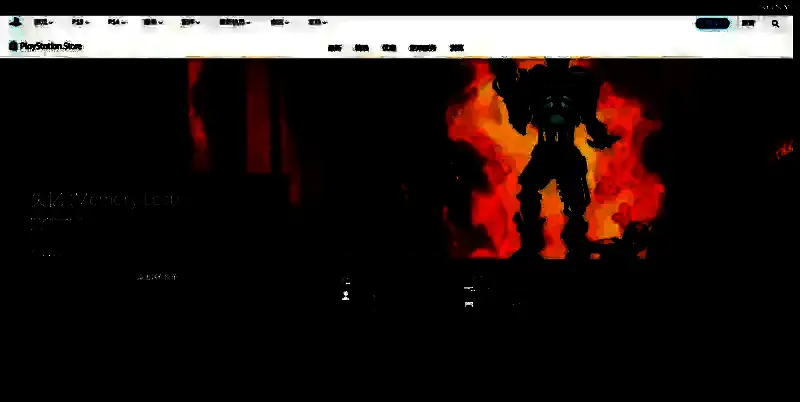Expand the PS4 dropdown menu
This screenshot has width=800, height=402.
click(116, 22)
